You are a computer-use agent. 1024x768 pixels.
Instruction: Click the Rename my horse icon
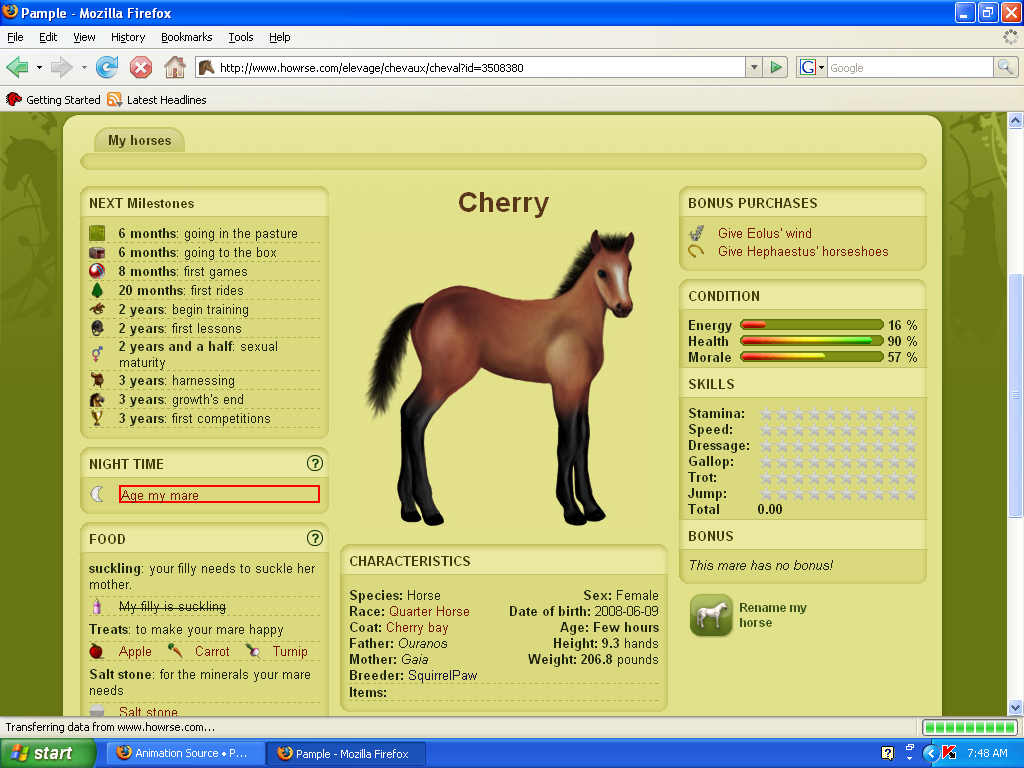click(x=711, y=615)
